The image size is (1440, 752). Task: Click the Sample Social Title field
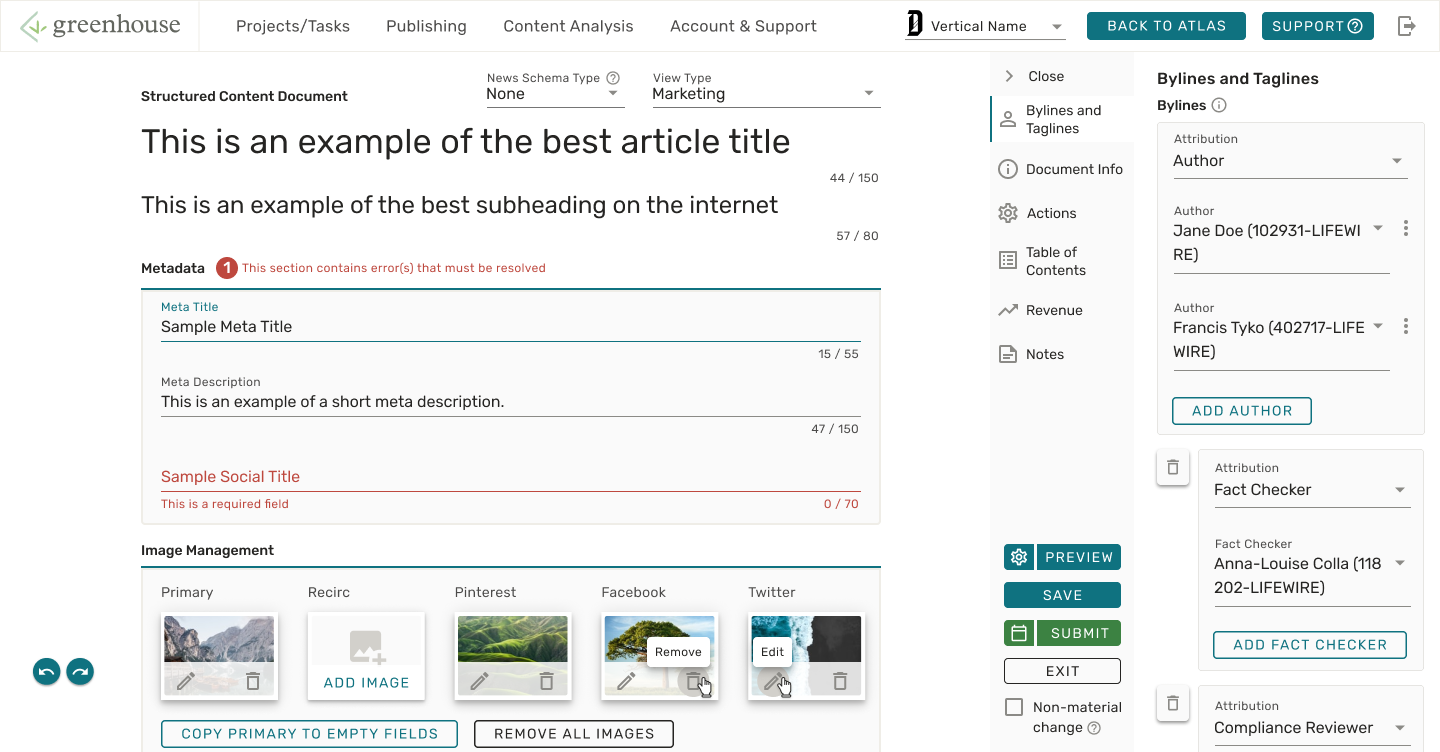(x=511, y=477)
